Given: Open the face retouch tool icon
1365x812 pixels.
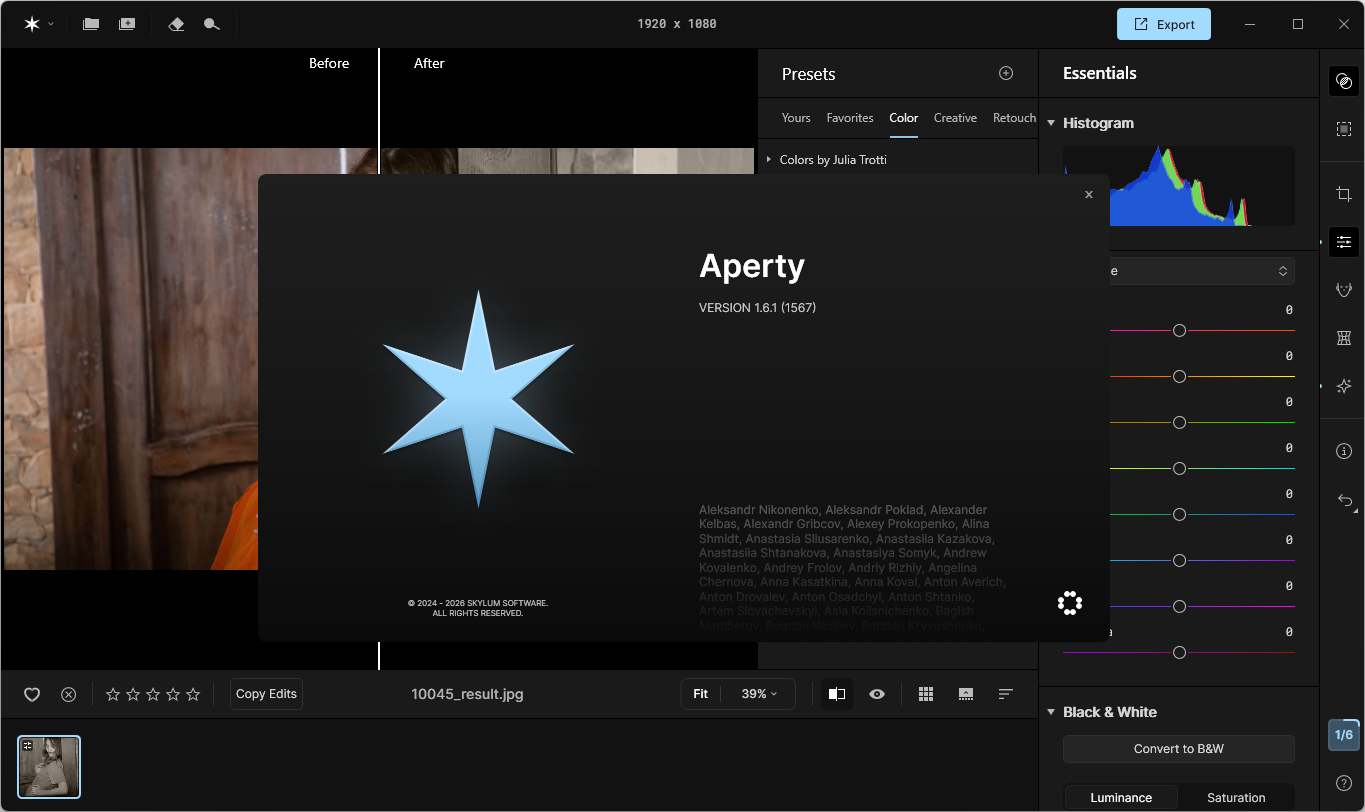Looking at the screenshot, I should pos(1344,290).
